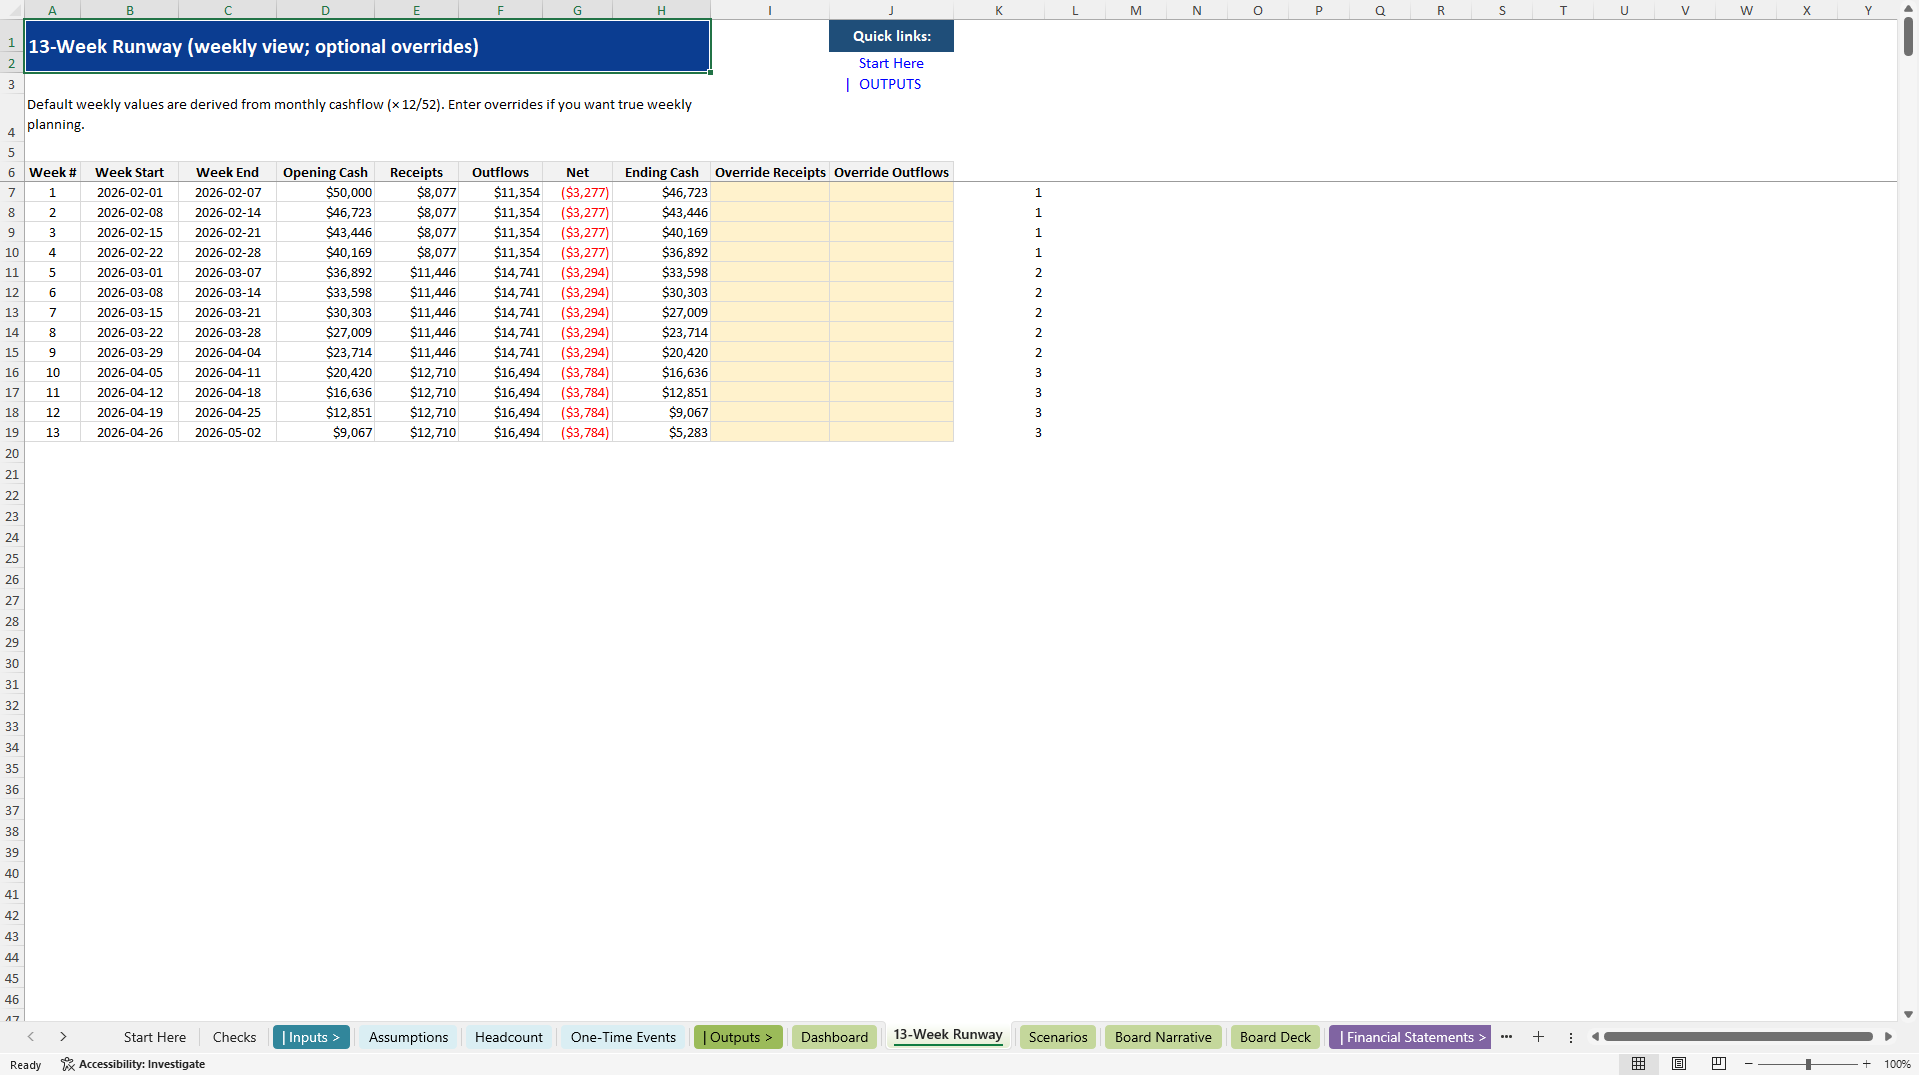1919x1075 pixels.
Task: Click the Accessibility Investigate status icon
Action: (133, 1064)
